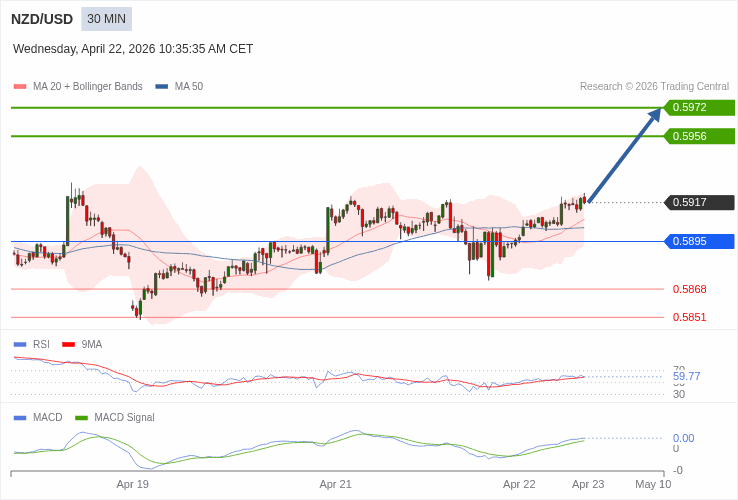Click the NZD/USD pair title
The image size is (738, 500).
pos(42,19)
